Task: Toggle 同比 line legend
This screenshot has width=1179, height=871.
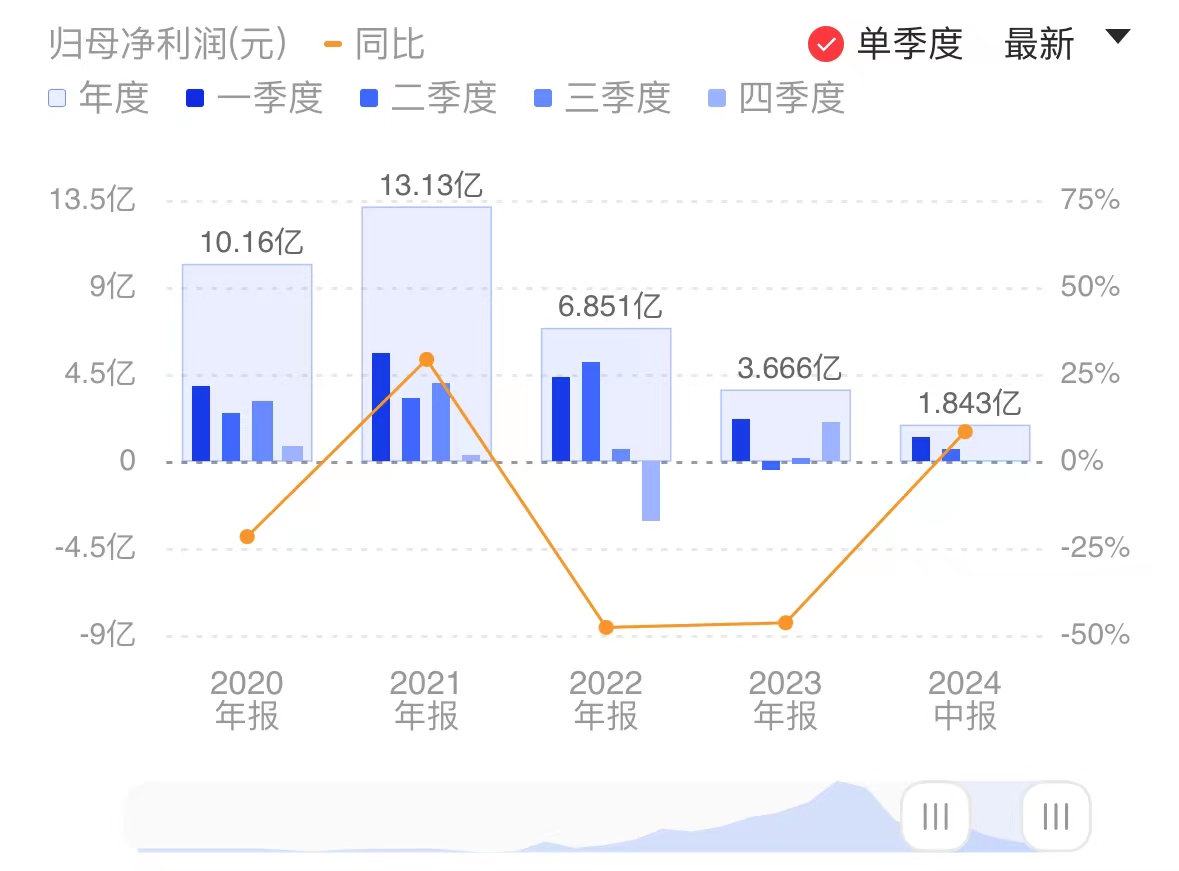Action: click(374, 44)
